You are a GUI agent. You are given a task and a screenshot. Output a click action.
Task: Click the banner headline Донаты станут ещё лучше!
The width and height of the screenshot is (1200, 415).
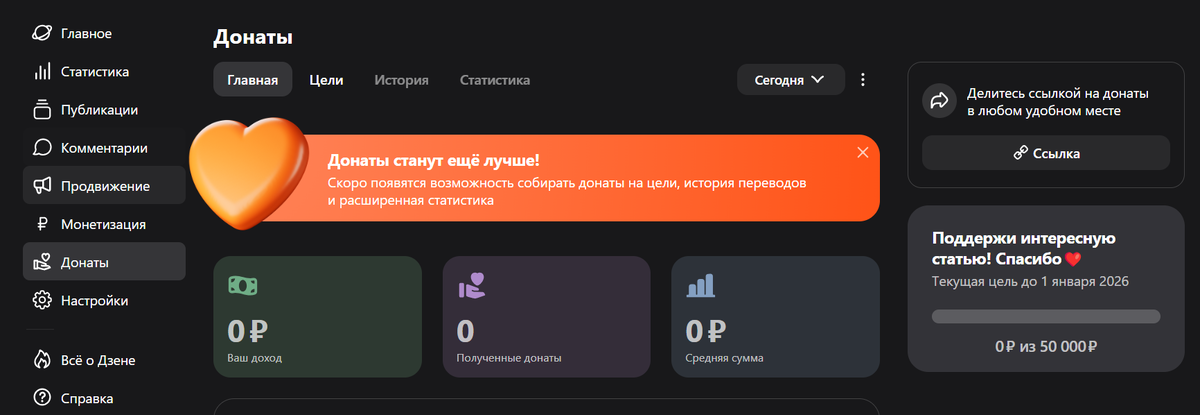(434, 160)
